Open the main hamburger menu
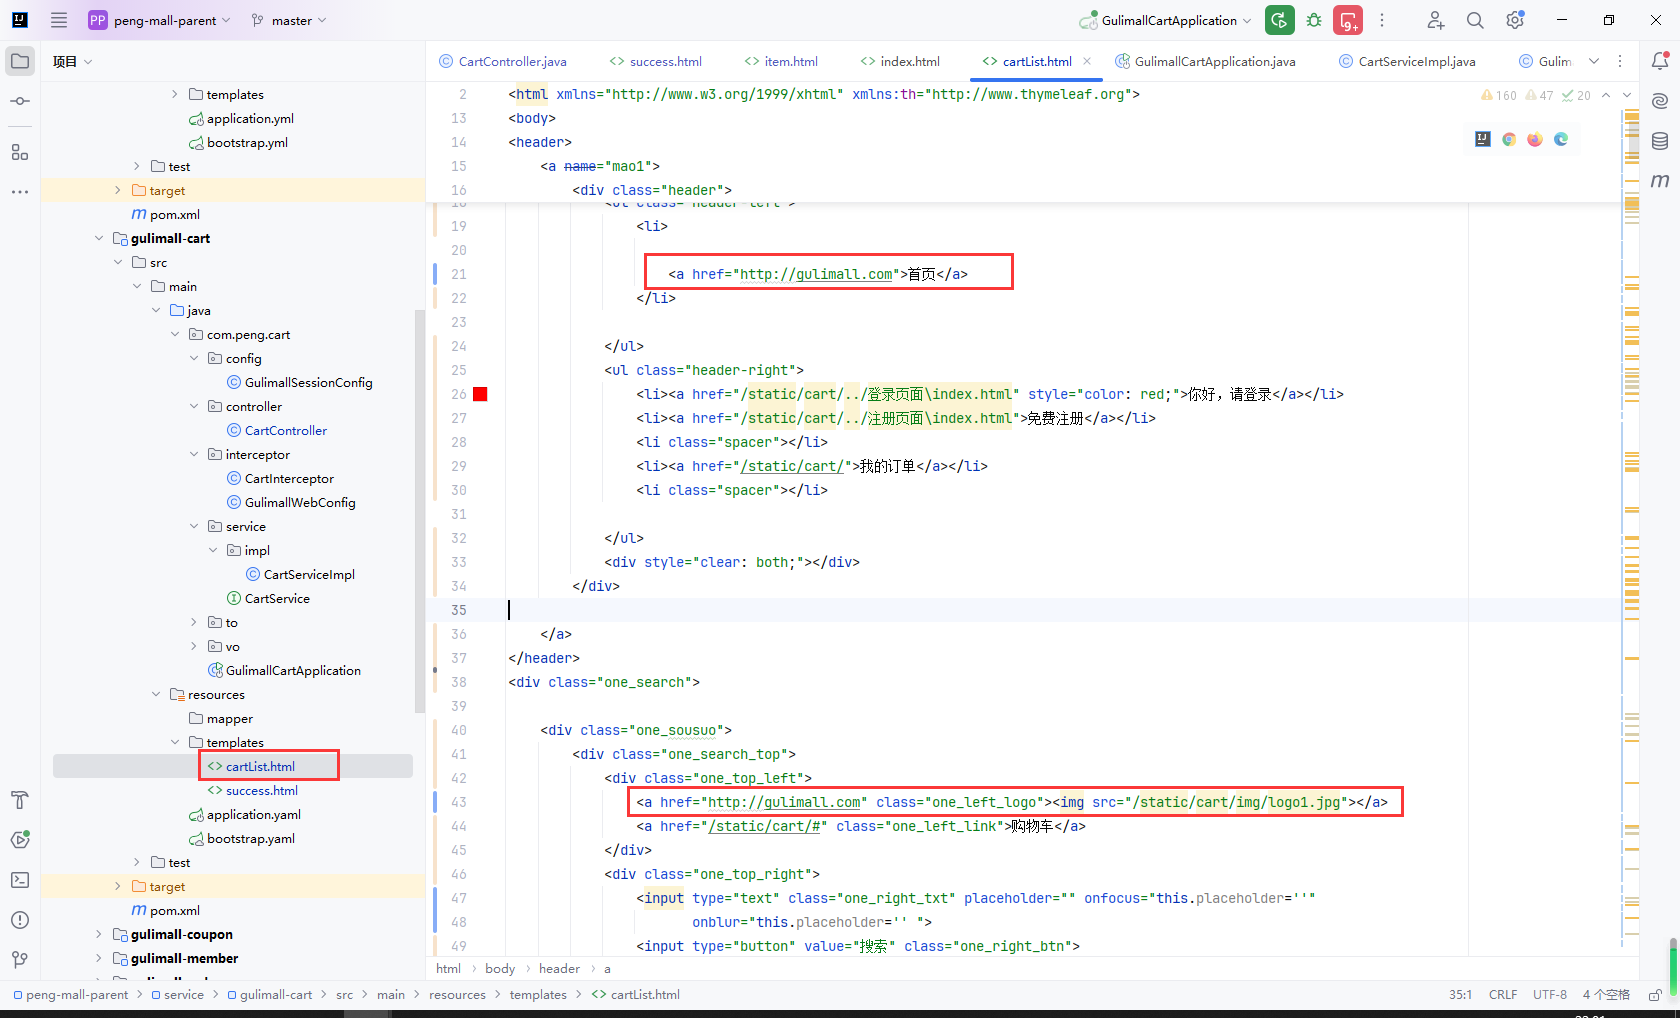1680x1018 pixels. 59,20
